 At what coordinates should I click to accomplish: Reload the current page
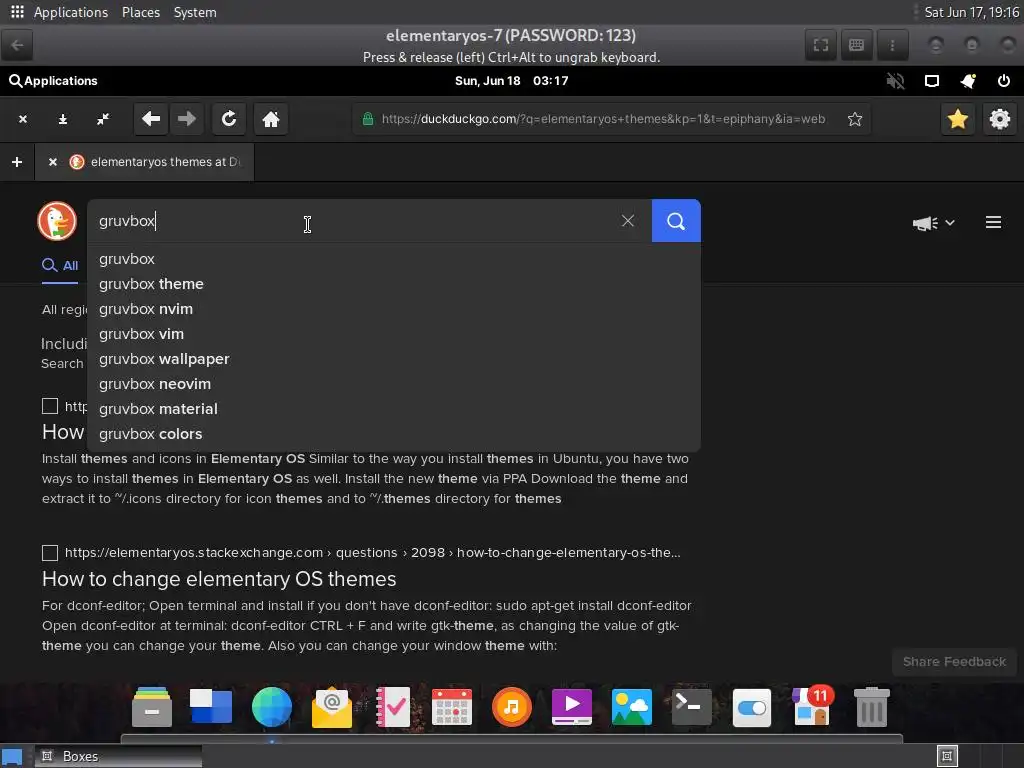(229, 119)
